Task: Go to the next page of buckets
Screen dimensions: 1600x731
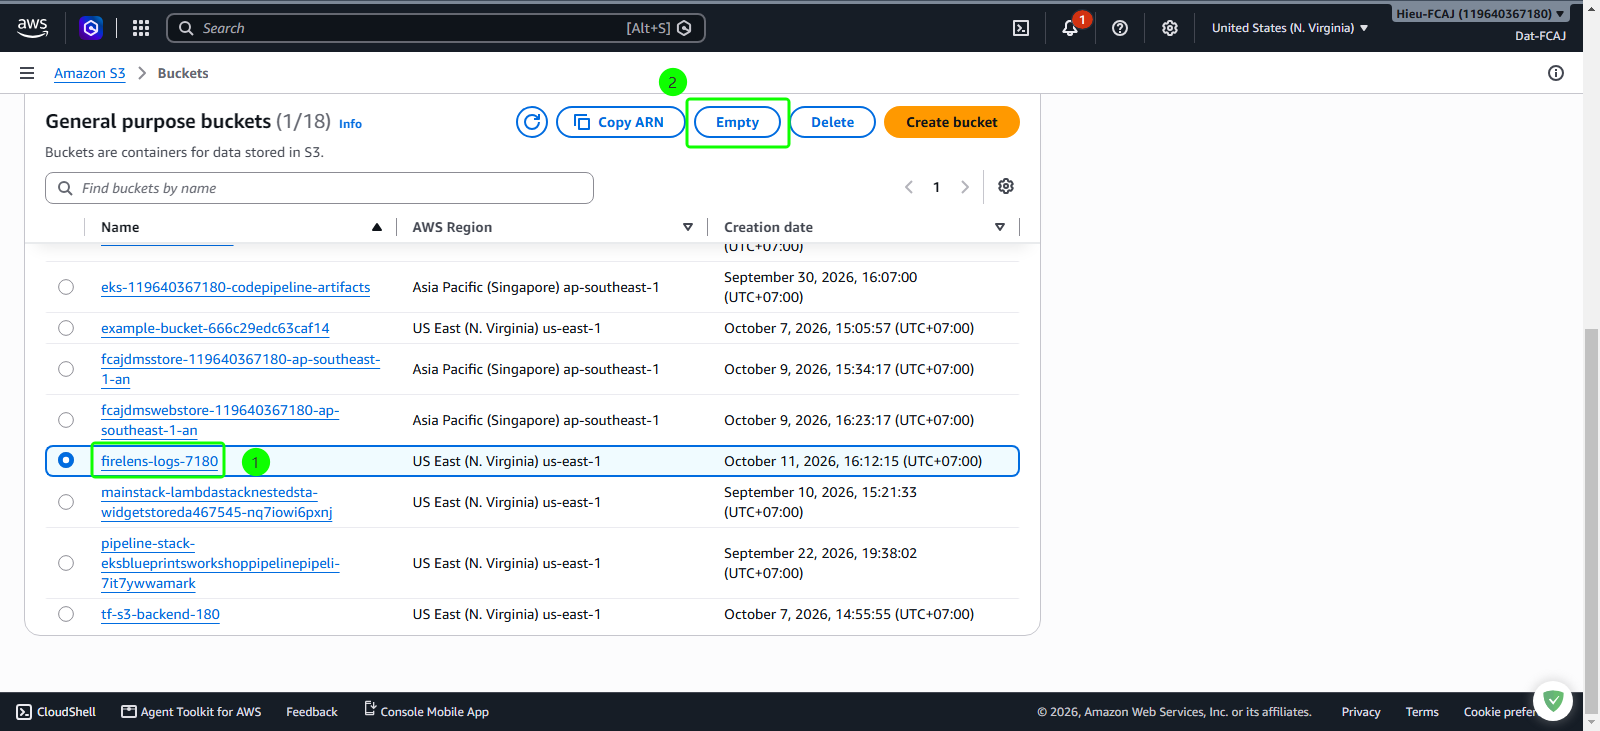Action: coord(965,187)
